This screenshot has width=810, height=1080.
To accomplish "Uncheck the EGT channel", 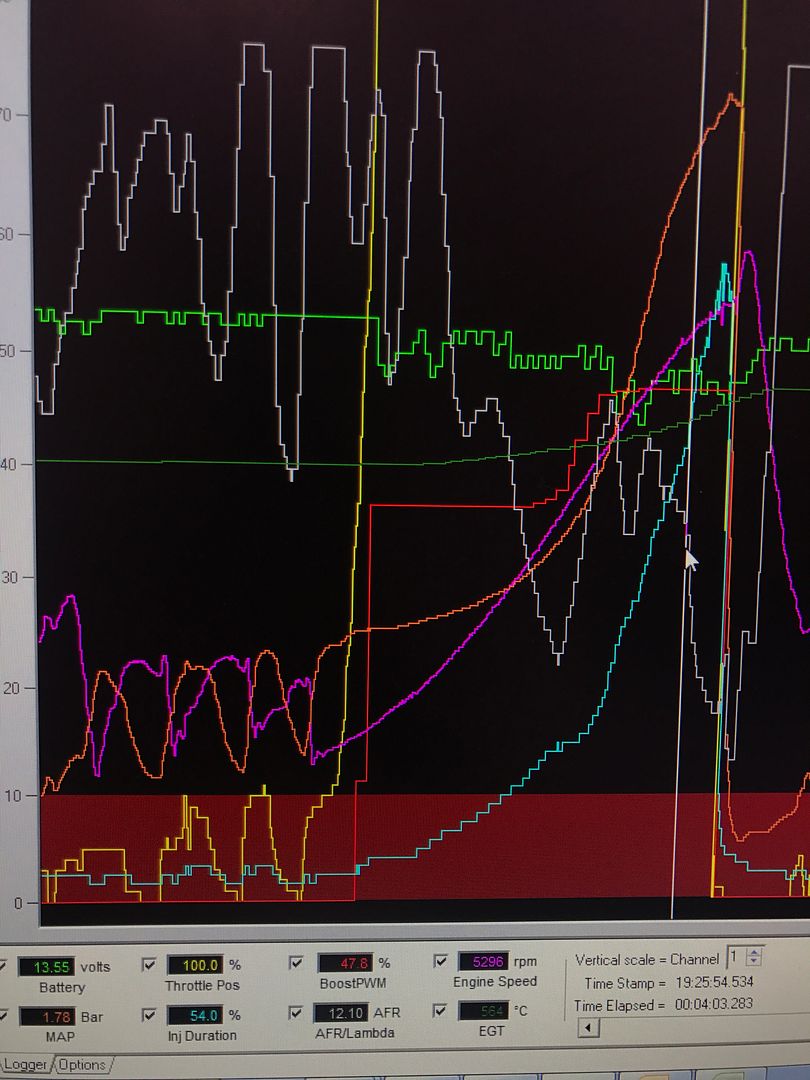I will 441,1010.
